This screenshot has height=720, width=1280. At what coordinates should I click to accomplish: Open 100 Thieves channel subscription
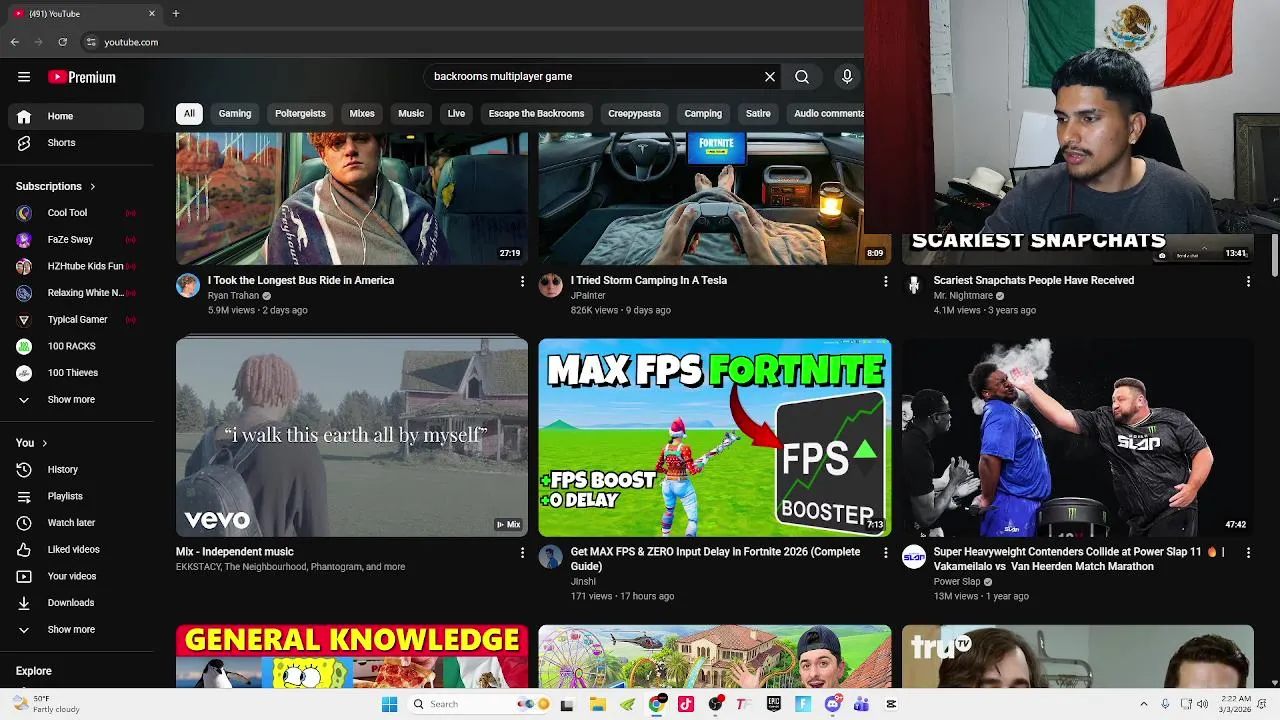[76, 373]
